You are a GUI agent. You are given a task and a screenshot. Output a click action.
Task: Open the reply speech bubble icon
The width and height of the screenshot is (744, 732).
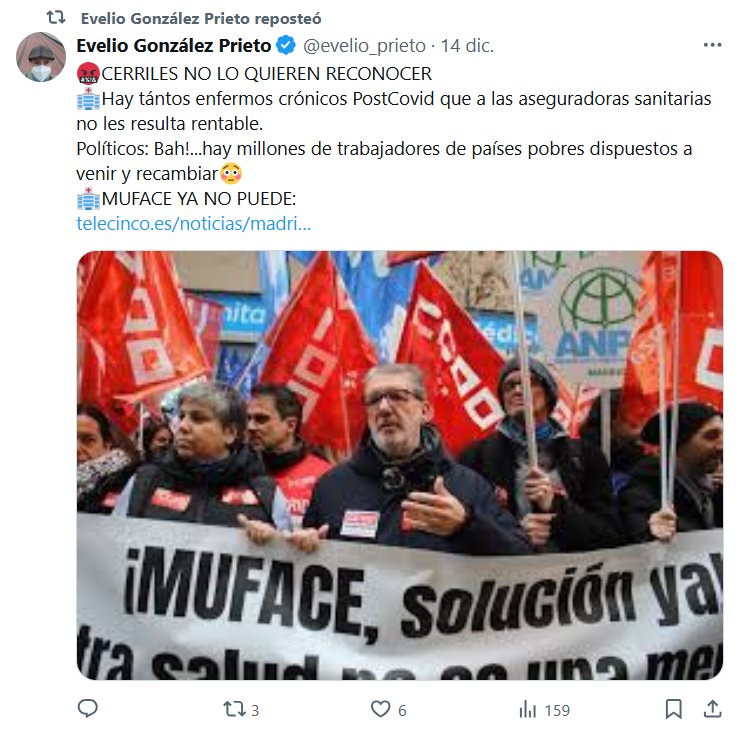87,709
